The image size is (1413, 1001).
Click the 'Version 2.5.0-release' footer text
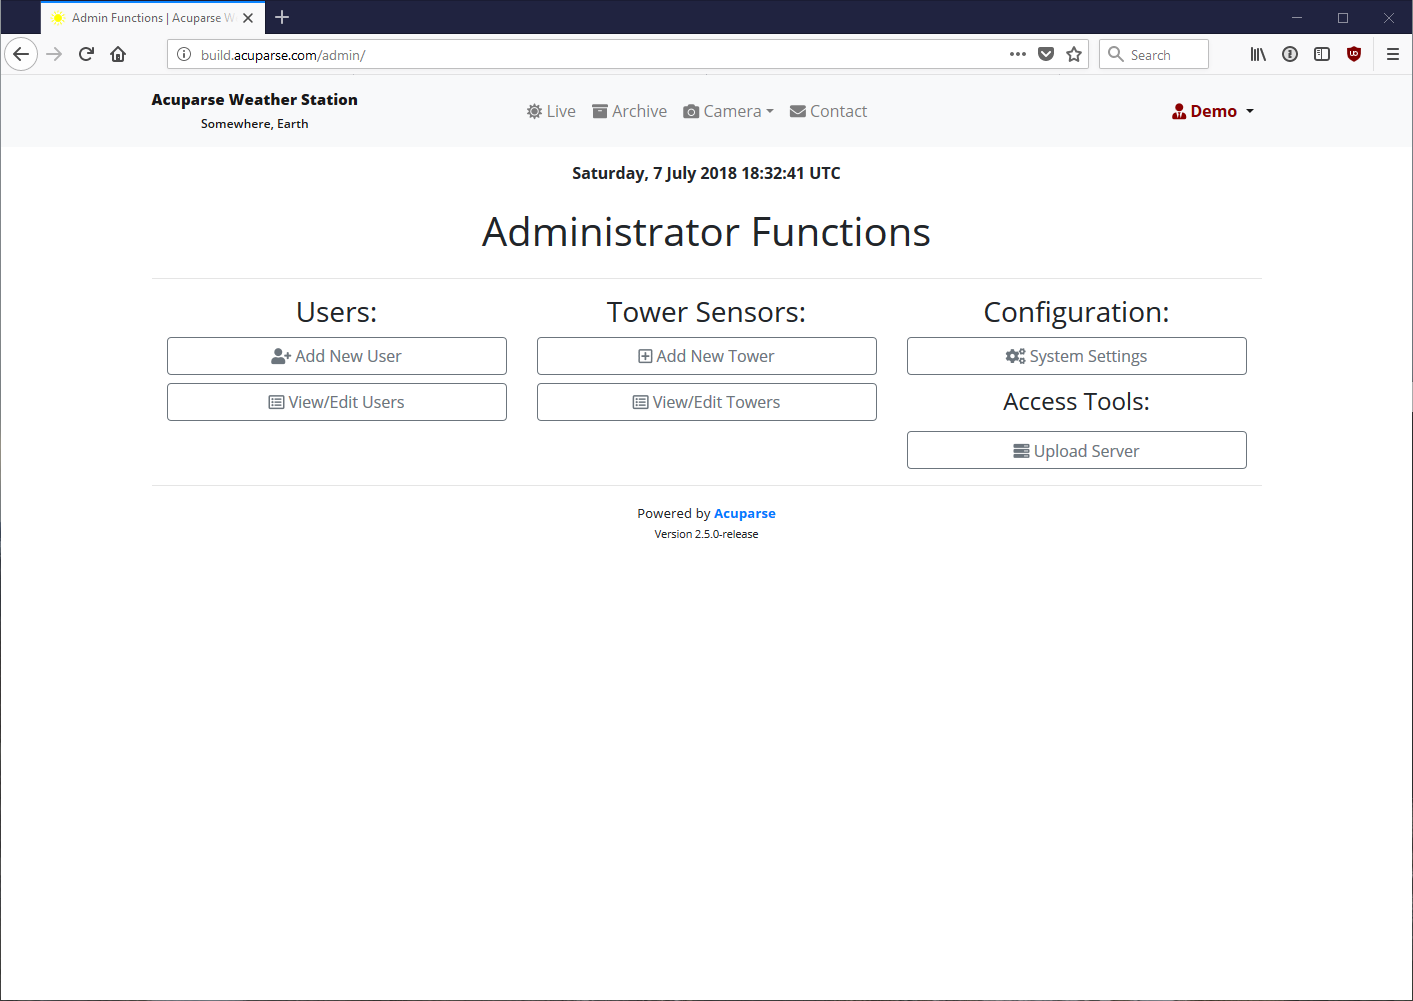pyautogui.click(x=706, y=534)
